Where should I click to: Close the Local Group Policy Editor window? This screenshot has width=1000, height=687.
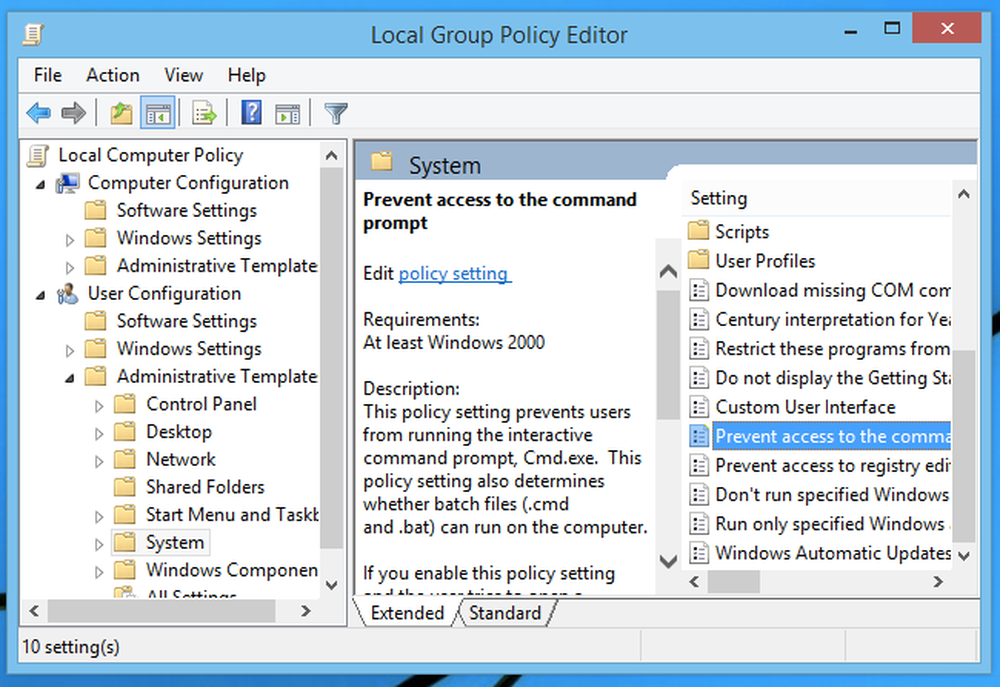tap(946, 28)
